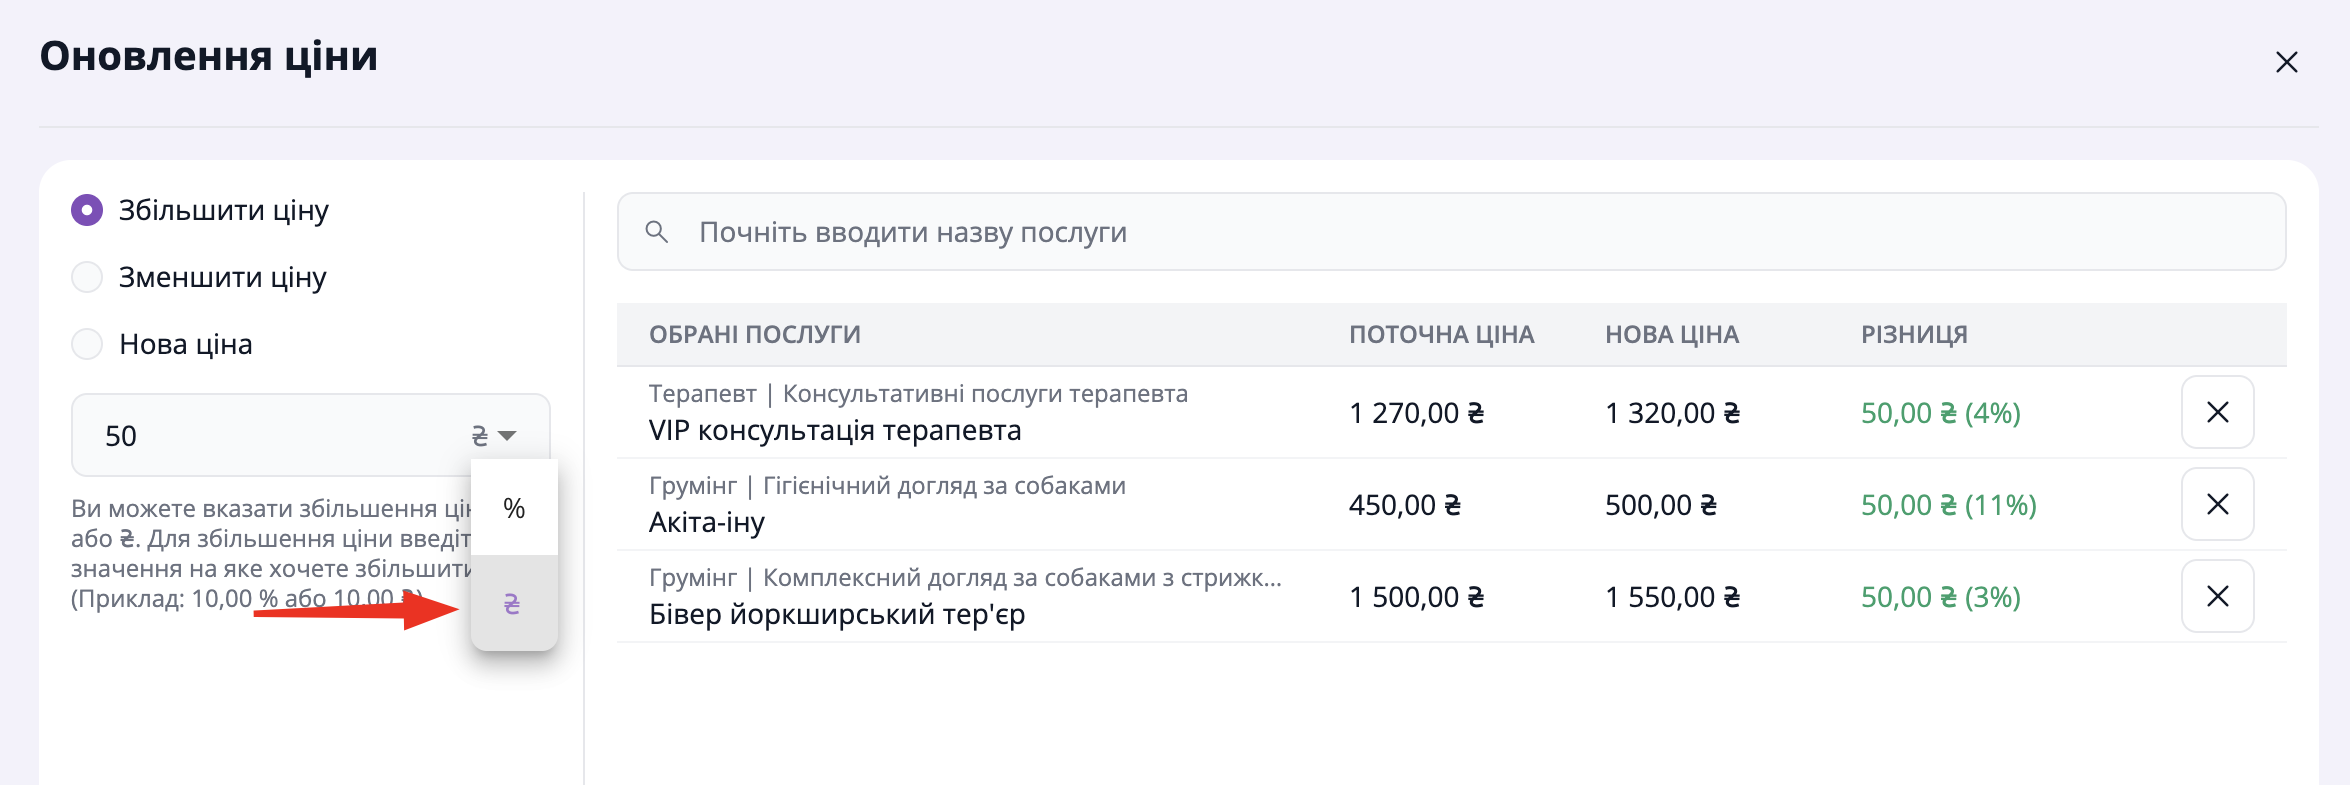
Task: Expand the currency unit dropdown arrow
Action: tap(507, 436)
